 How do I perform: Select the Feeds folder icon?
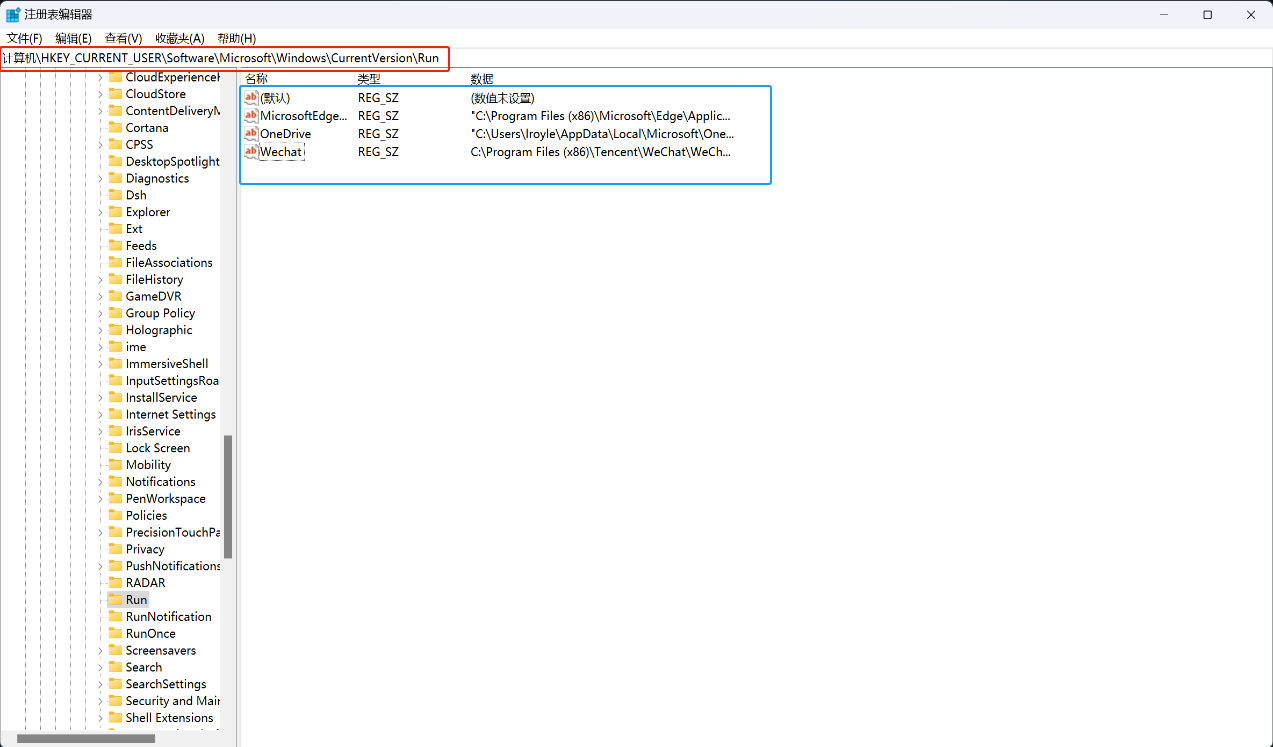(x=115, y=245)
